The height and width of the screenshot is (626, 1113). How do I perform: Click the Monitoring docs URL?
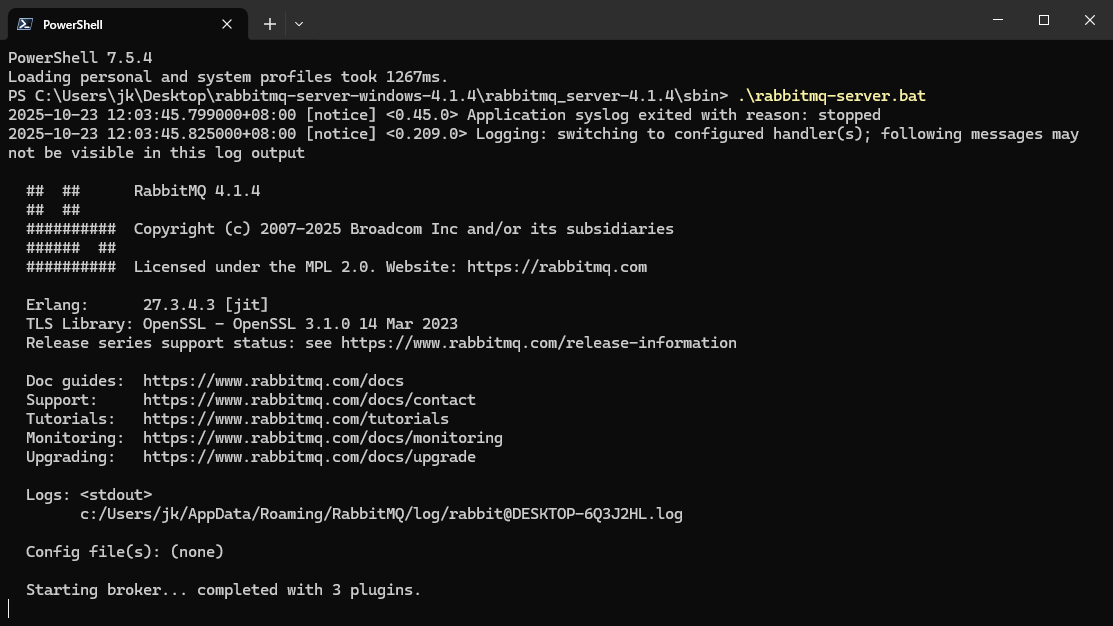coord(322,438)
